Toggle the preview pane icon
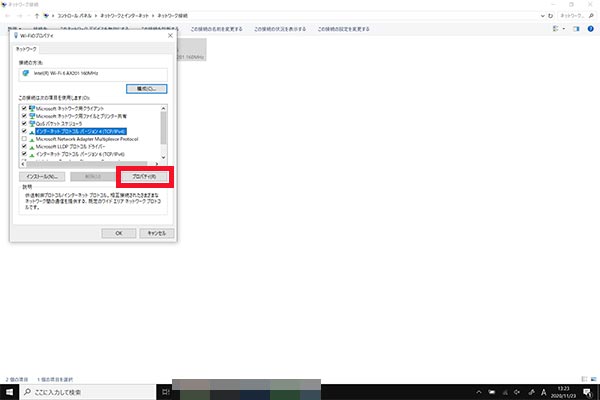 (x=575, y=29)
